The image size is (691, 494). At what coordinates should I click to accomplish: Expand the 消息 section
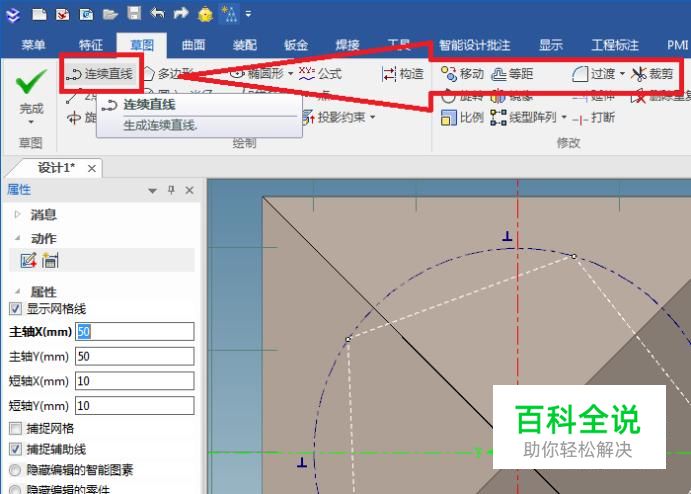pyautogui.click(x=18, y=215)
